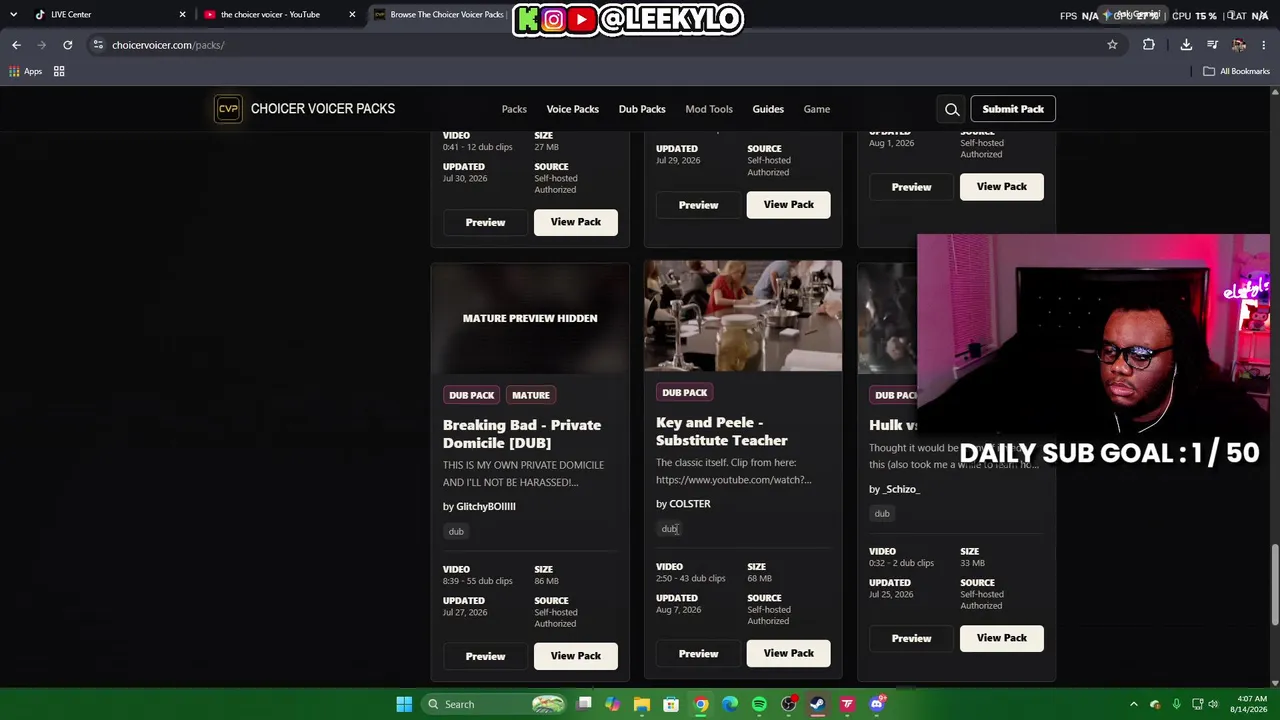Viewport: 1280px width, 720px height.
Task: Open Microsoft Edge from the taskbar
Action: [x=730, y=704]
